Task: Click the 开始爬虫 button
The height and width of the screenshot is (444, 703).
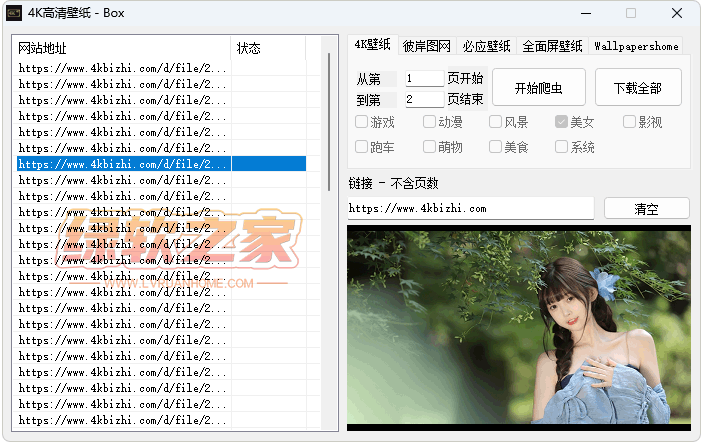Action: tap(538, 88)
